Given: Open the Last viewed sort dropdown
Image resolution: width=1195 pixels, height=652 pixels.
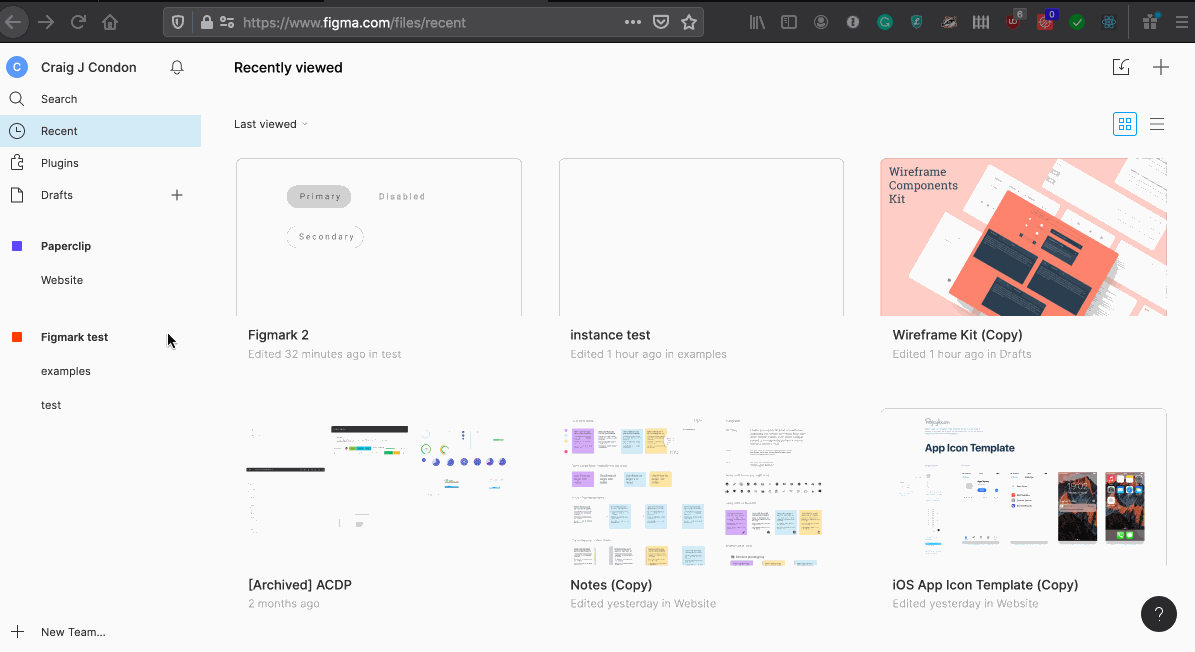Looking at the screenshot, I should [271, 124].
